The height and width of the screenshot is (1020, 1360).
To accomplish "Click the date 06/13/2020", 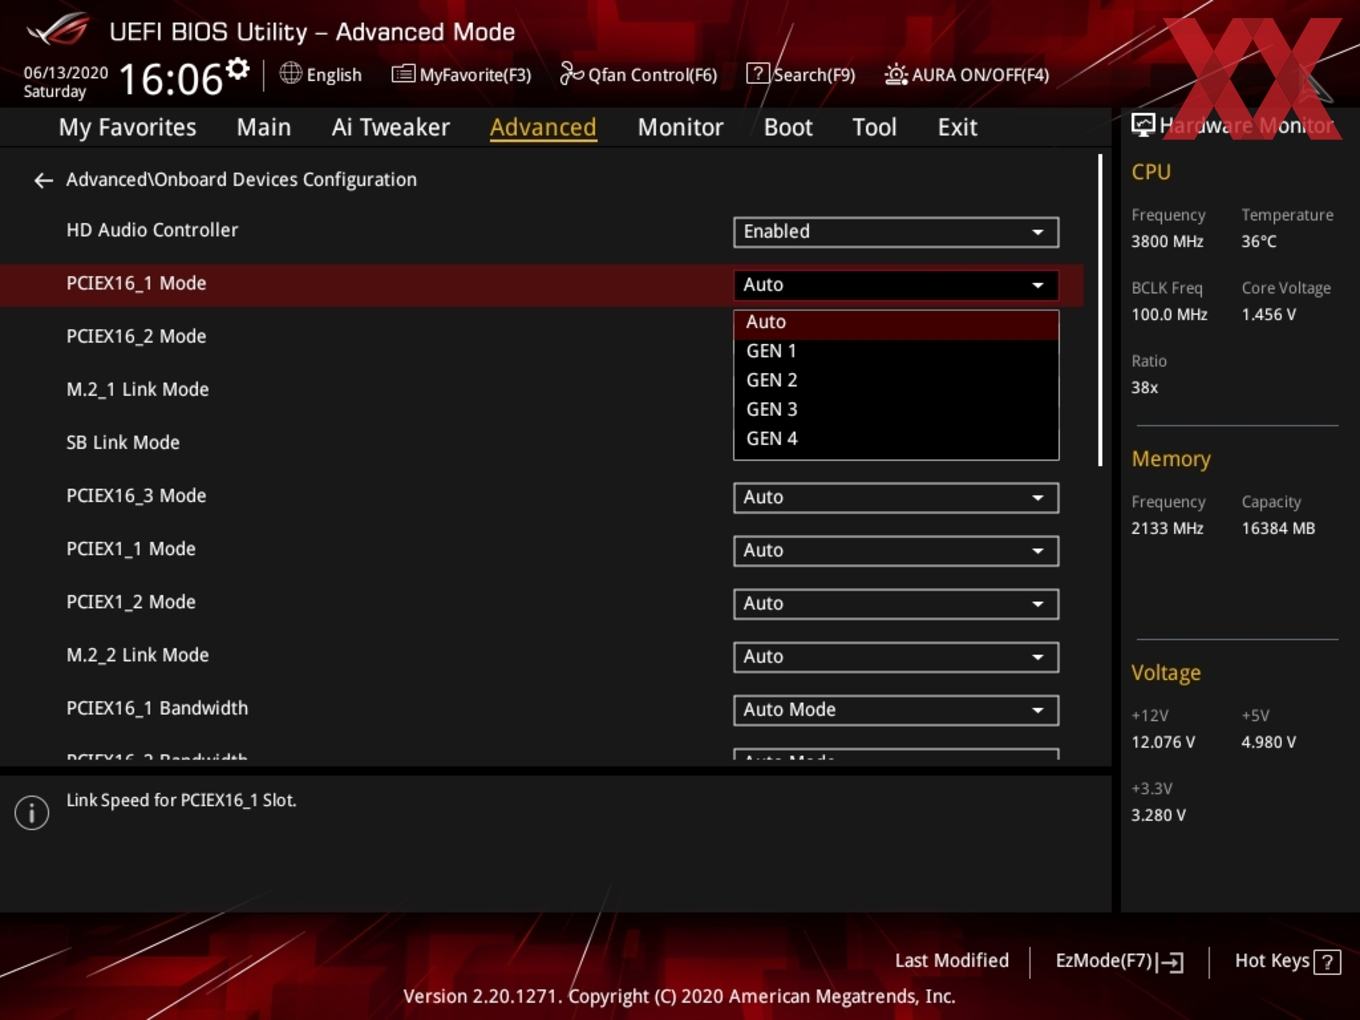I will pyautogui.click(x=66, y=73).
